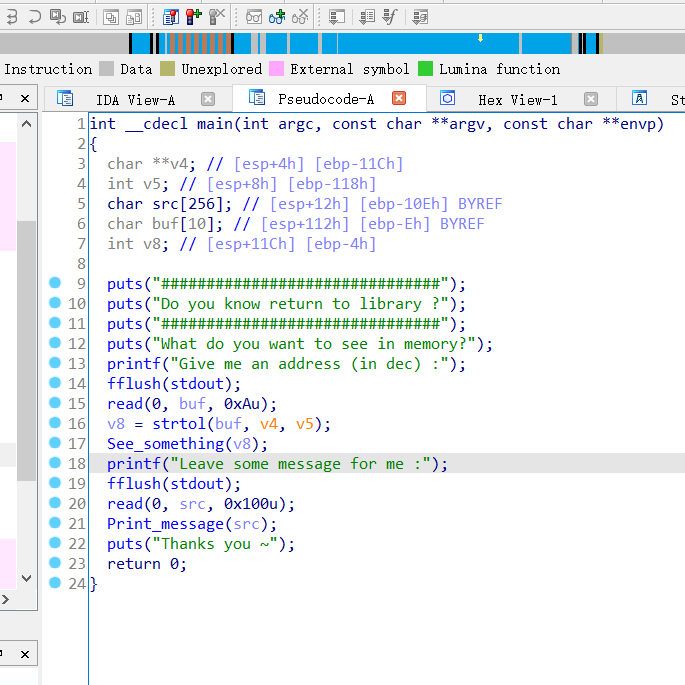685x685 pixels.
Task: Click read call on line 20
Action: tap(125, 504)
